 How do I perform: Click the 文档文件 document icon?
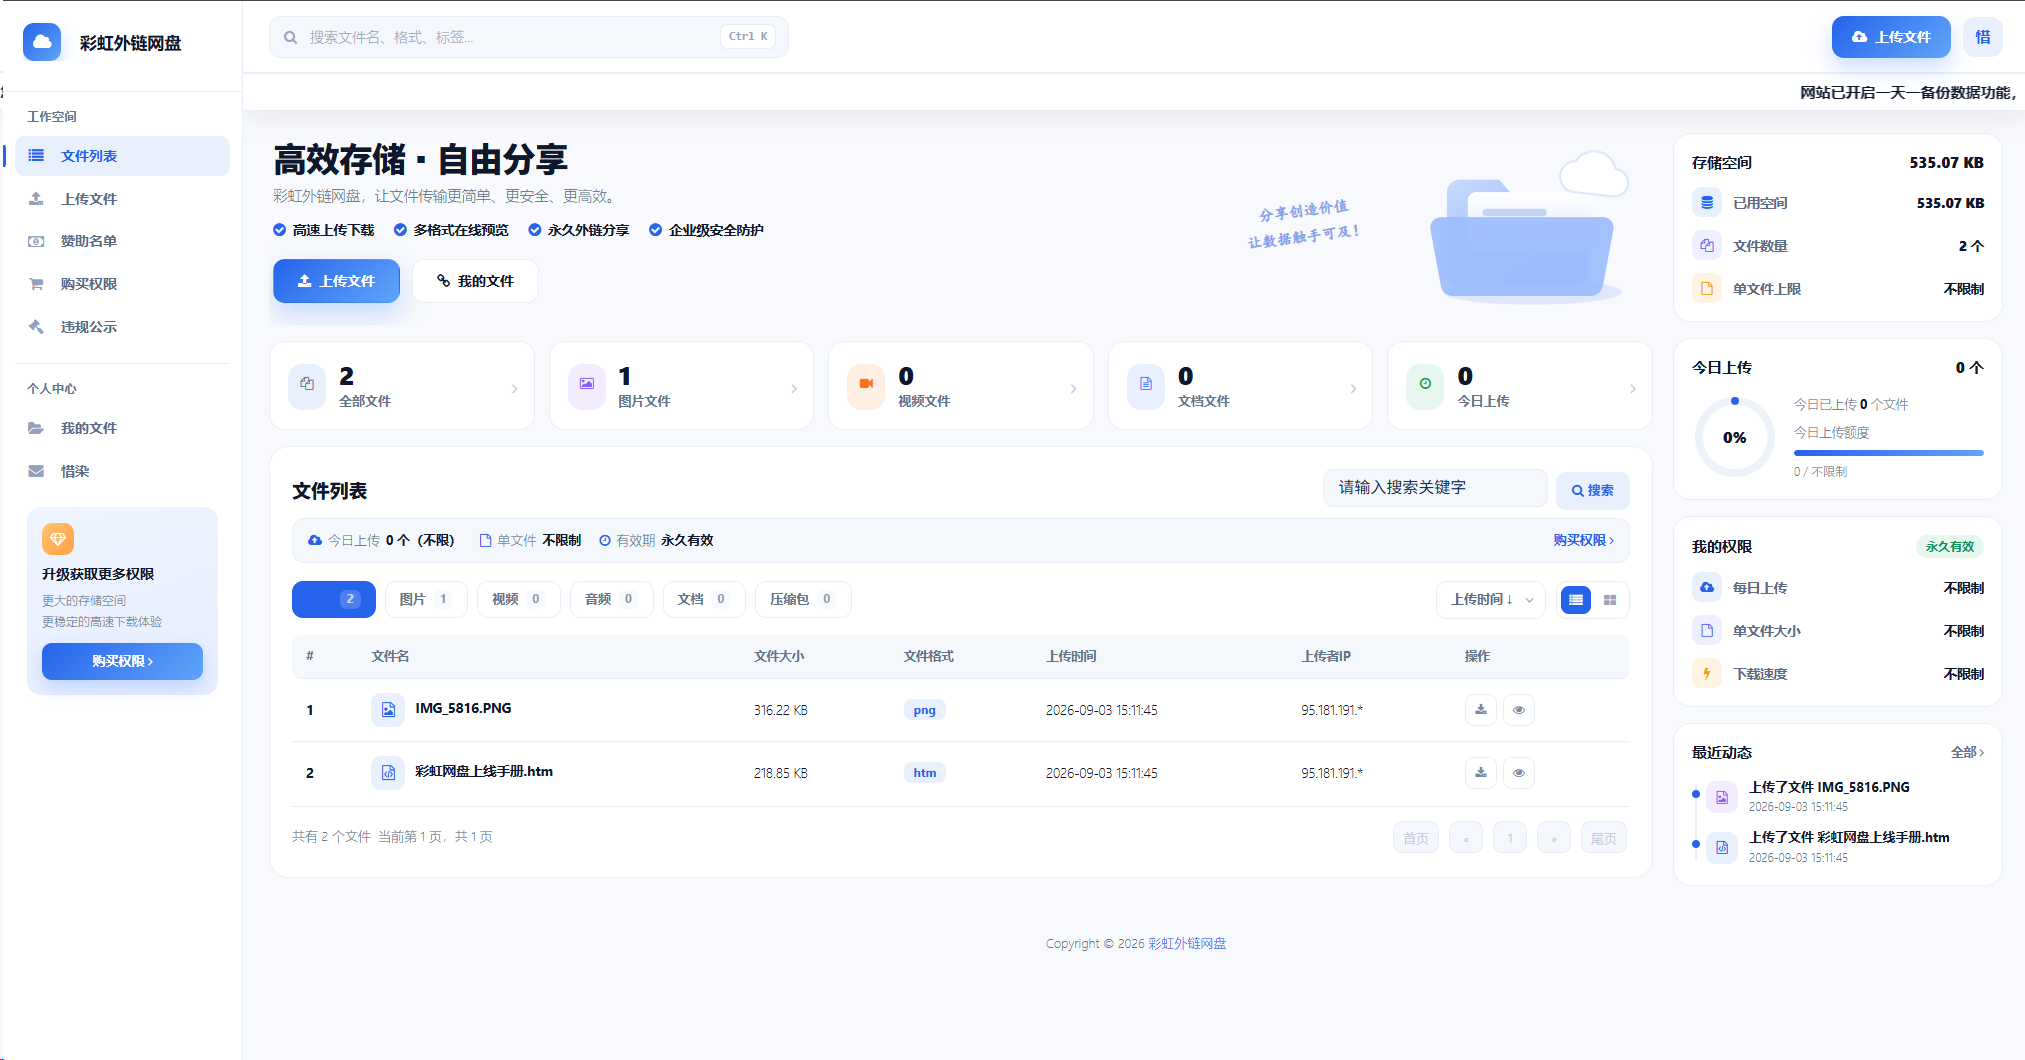click(x=1146, y=386)
